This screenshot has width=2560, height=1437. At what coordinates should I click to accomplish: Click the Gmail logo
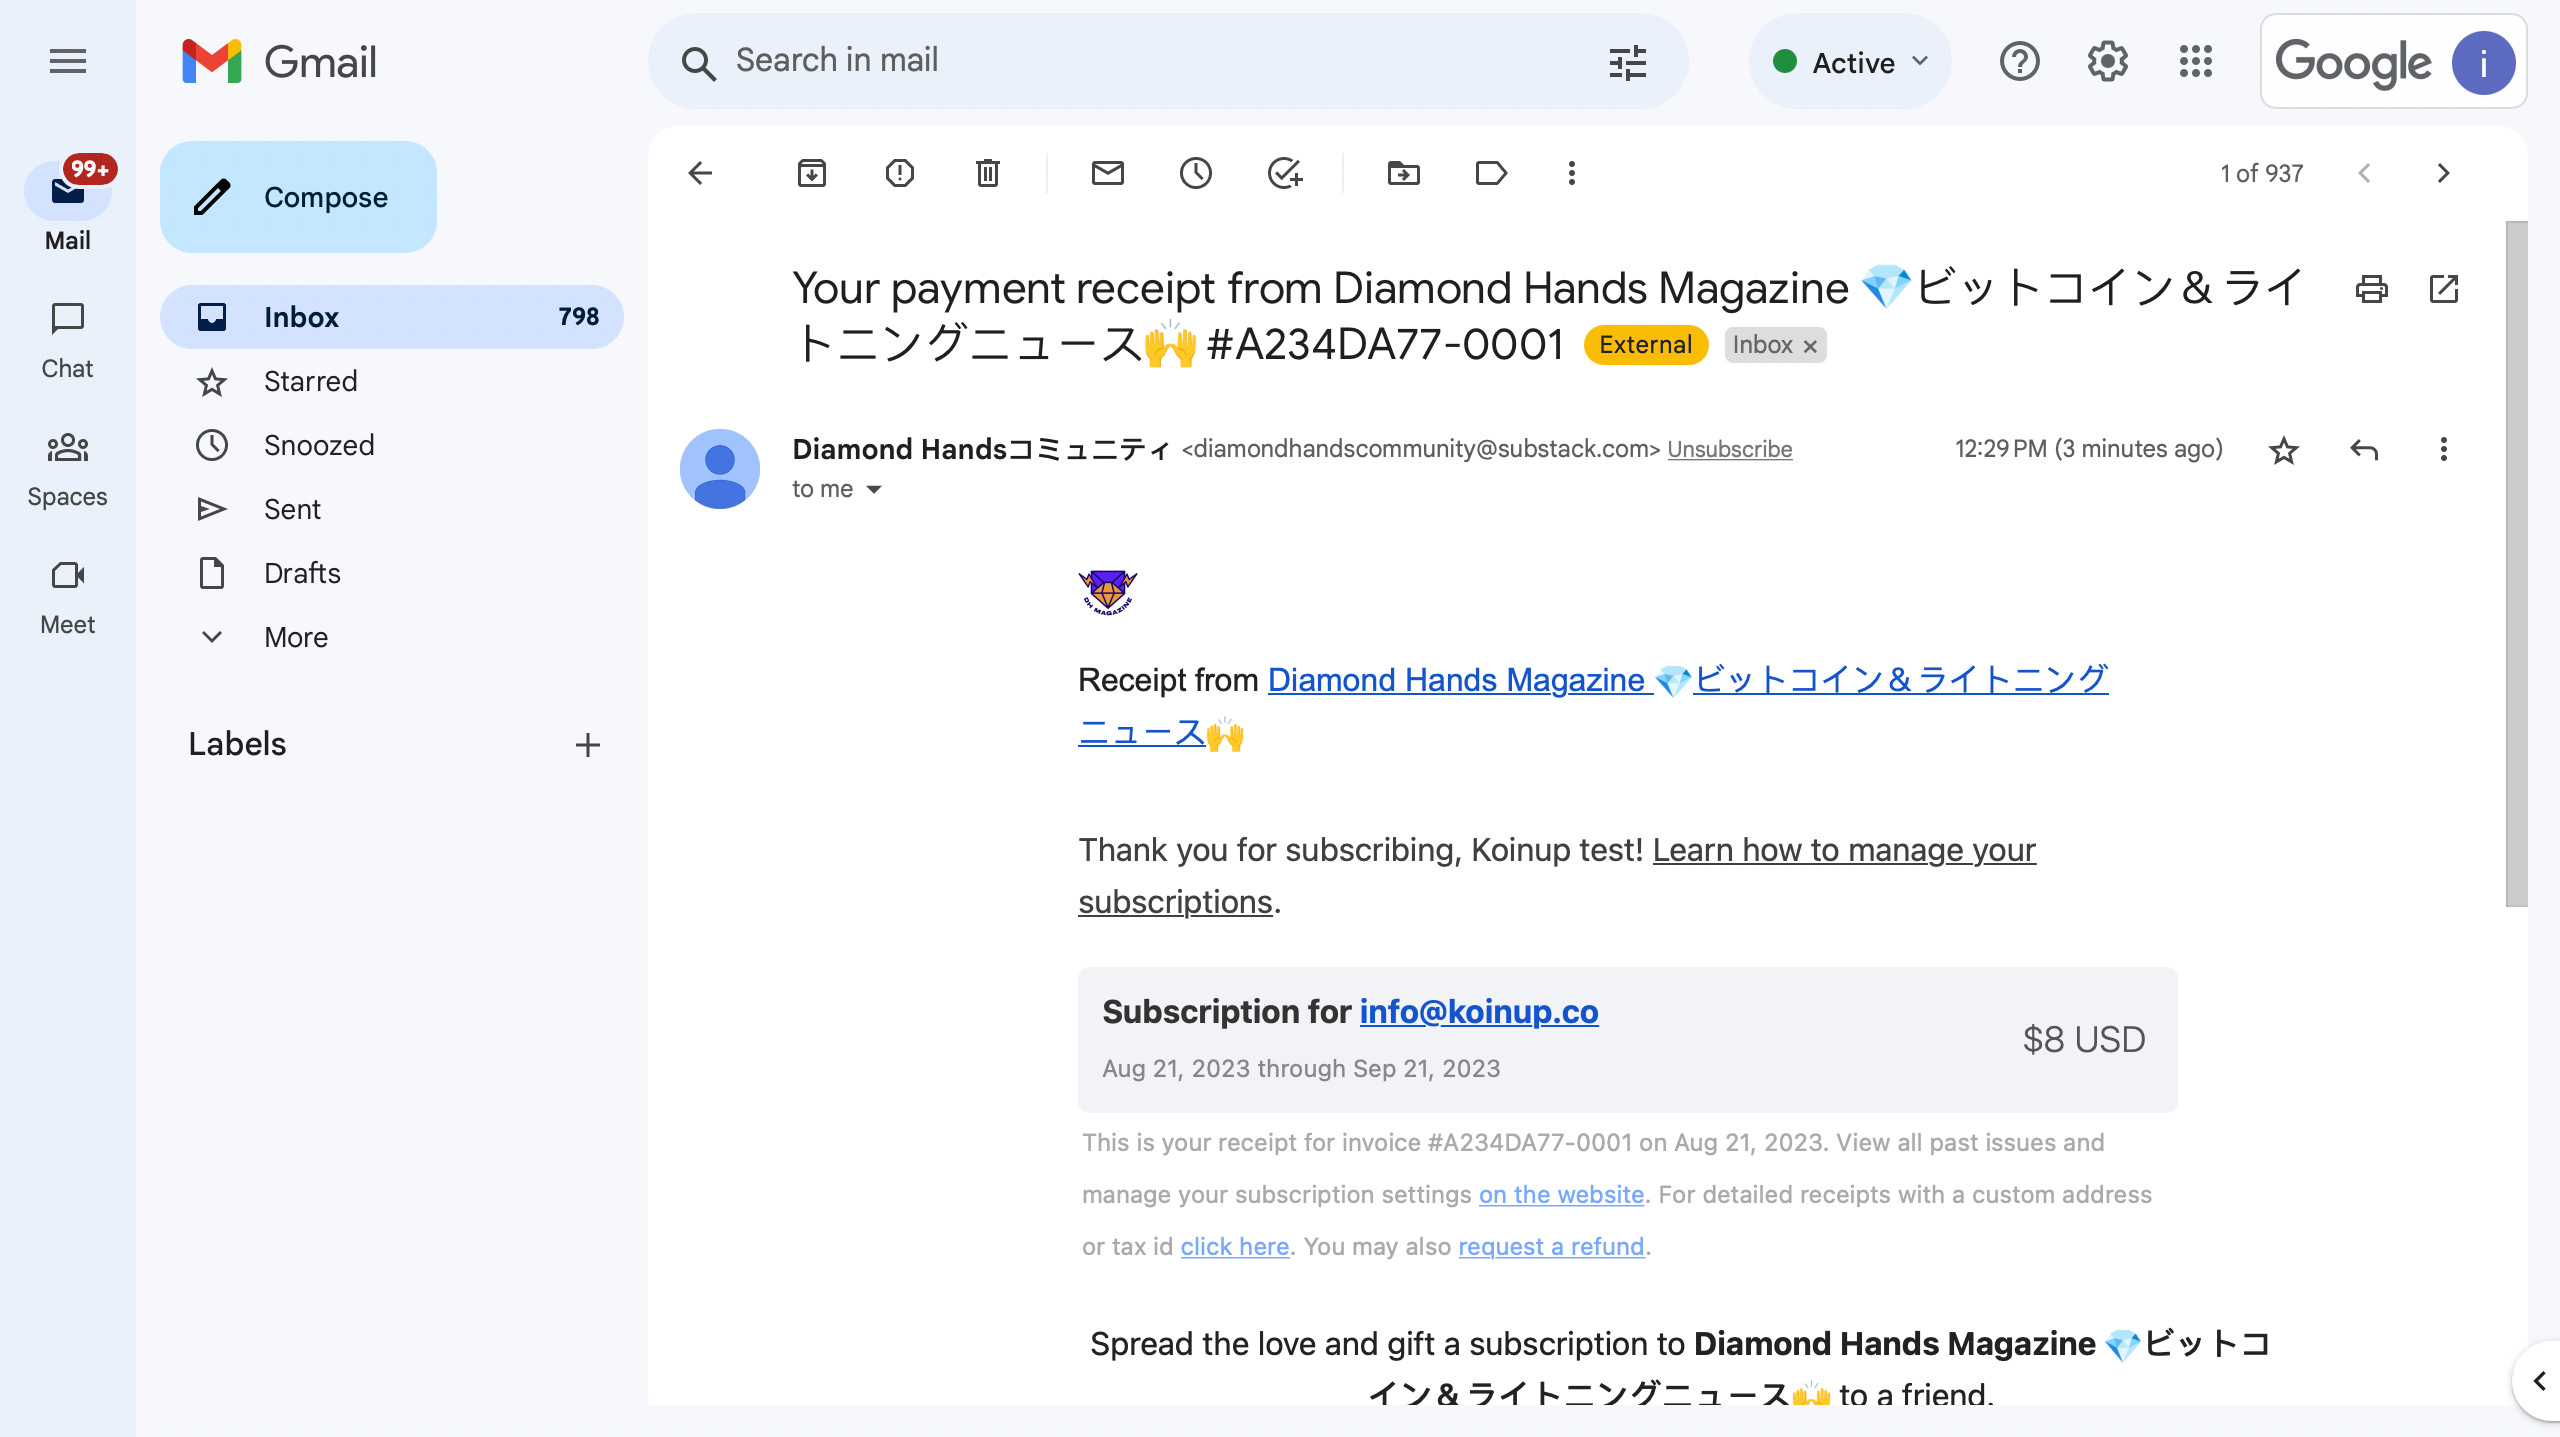click(x=279, y=62)
